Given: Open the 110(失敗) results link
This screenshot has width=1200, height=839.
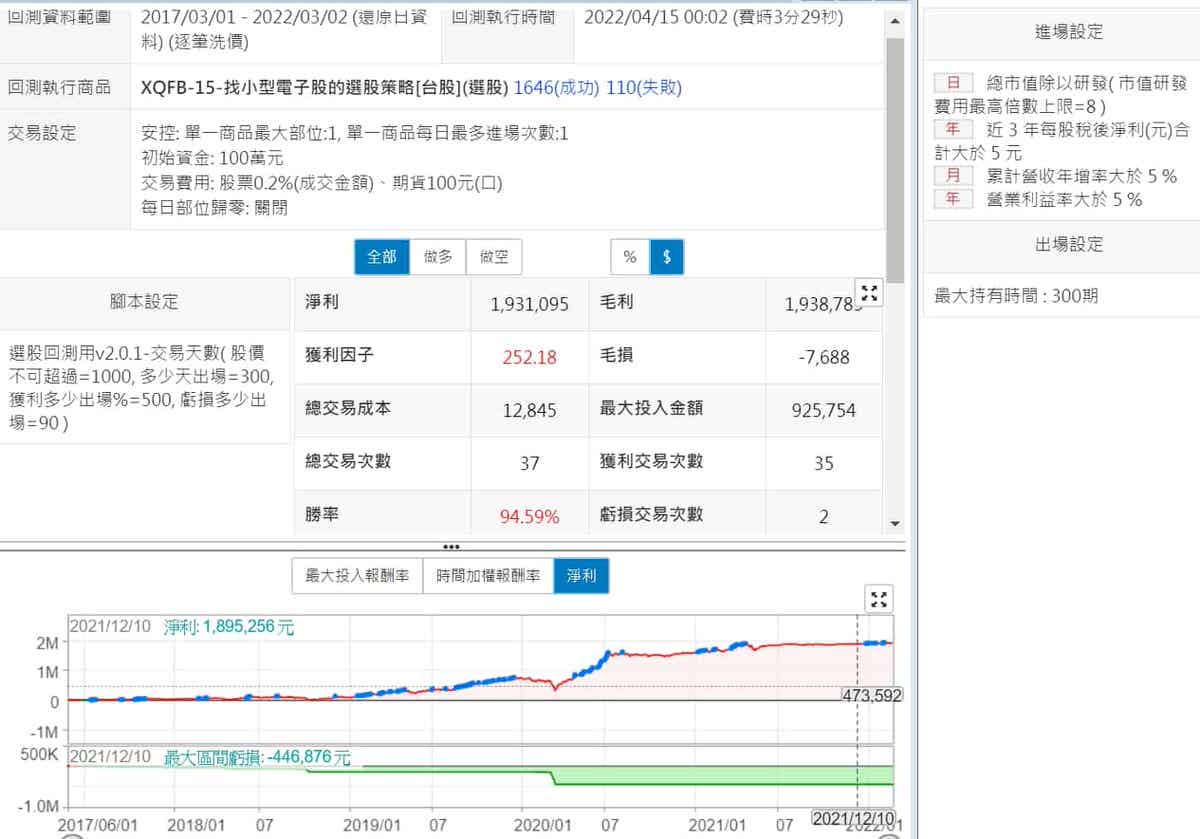Looking at the screenshot, I should coord(644,88).
